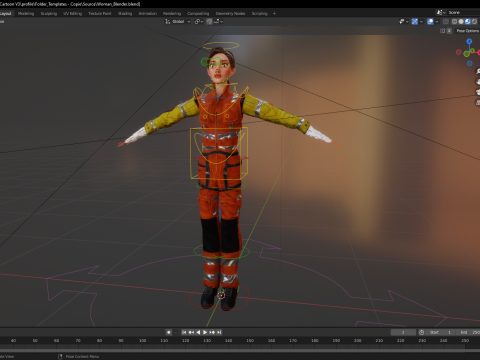The image size is (480, 360).
Task: Open the Animation workspace tab
Action: (147, 14)
